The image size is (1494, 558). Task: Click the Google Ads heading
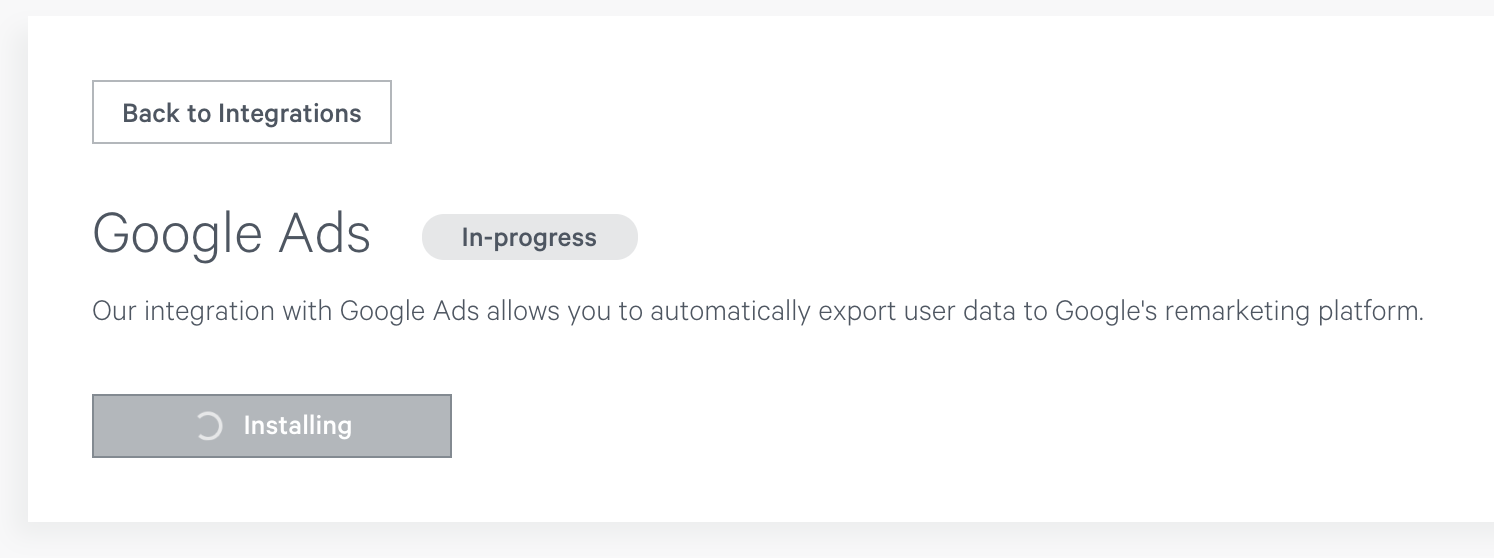click(x=232, y=235)
